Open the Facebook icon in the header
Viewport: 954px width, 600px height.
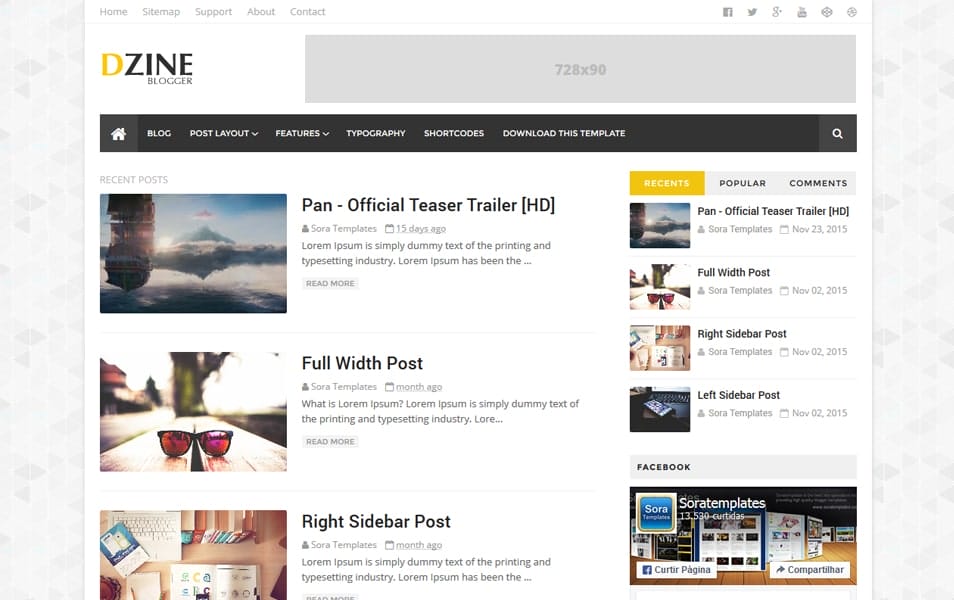point(727,12)
